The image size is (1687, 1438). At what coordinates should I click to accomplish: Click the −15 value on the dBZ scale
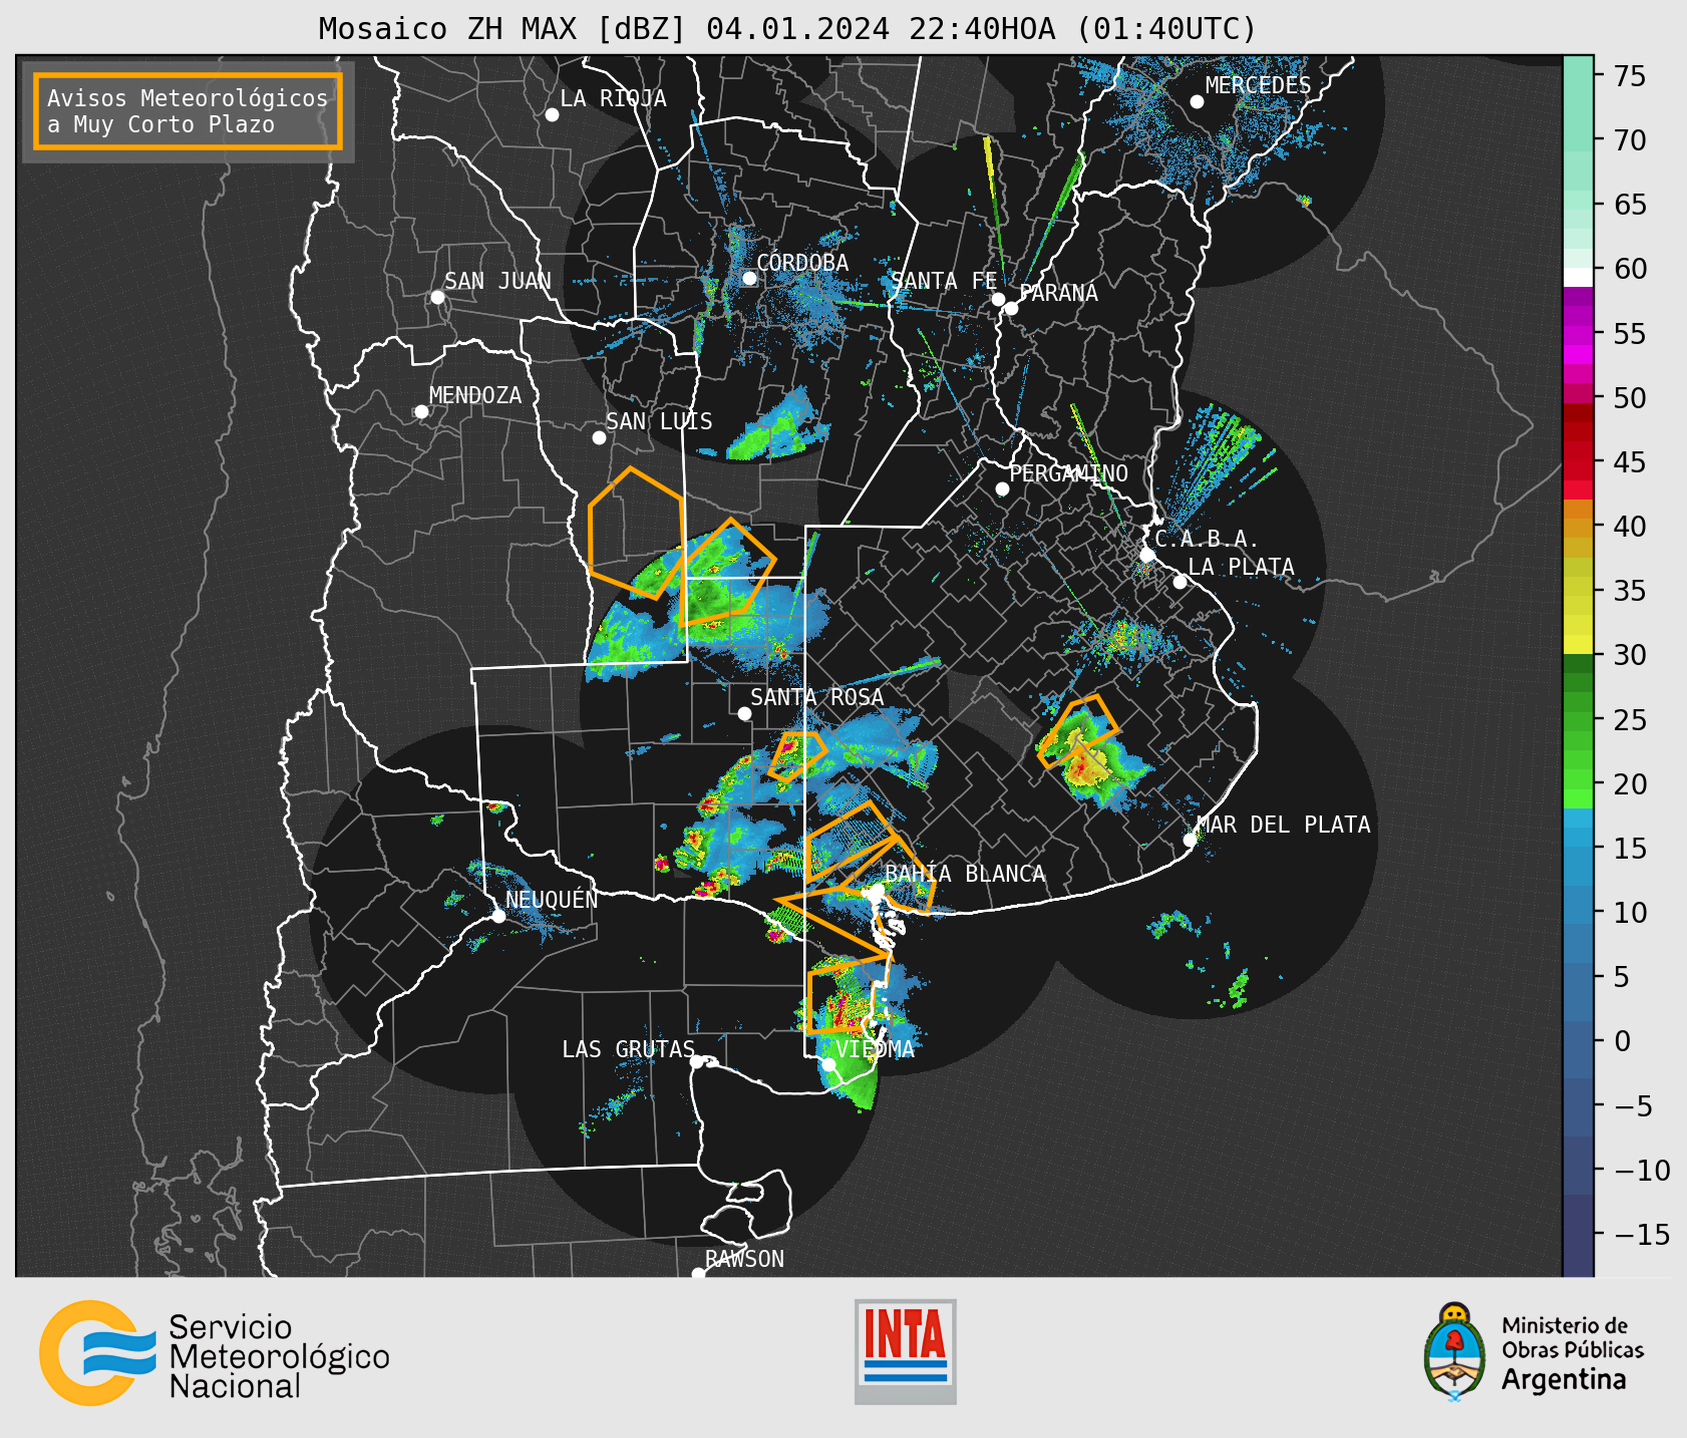(x=1642, y=1235)
